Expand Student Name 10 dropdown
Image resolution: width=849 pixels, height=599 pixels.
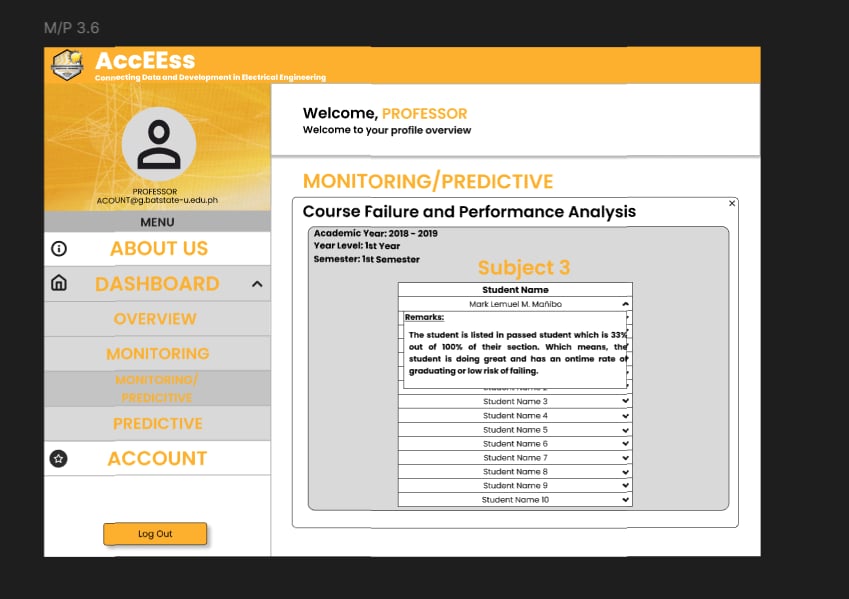(625, 499)
